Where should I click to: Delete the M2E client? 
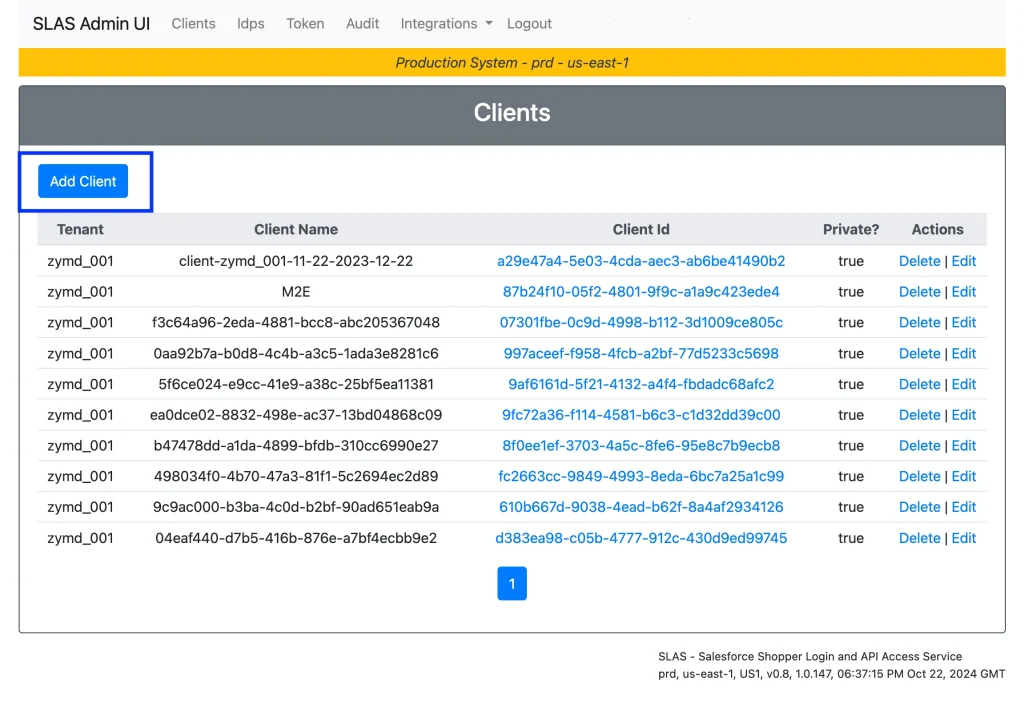click(919, 291)
